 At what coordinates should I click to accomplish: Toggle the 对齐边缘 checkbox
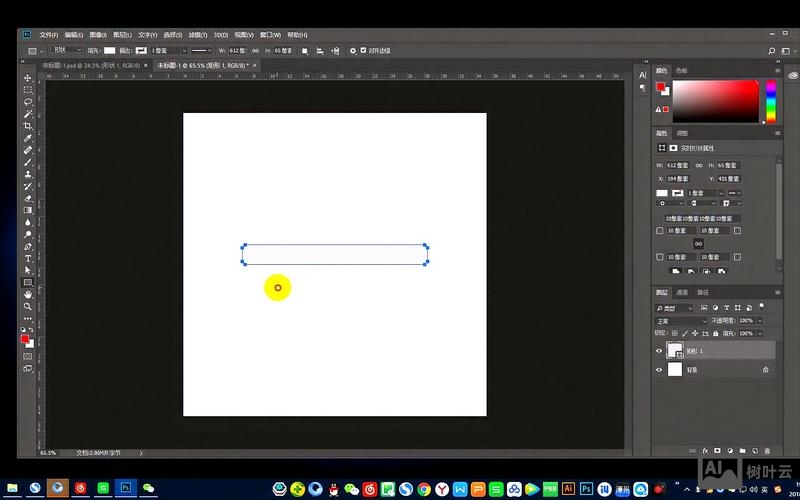(x=364, y=50)
